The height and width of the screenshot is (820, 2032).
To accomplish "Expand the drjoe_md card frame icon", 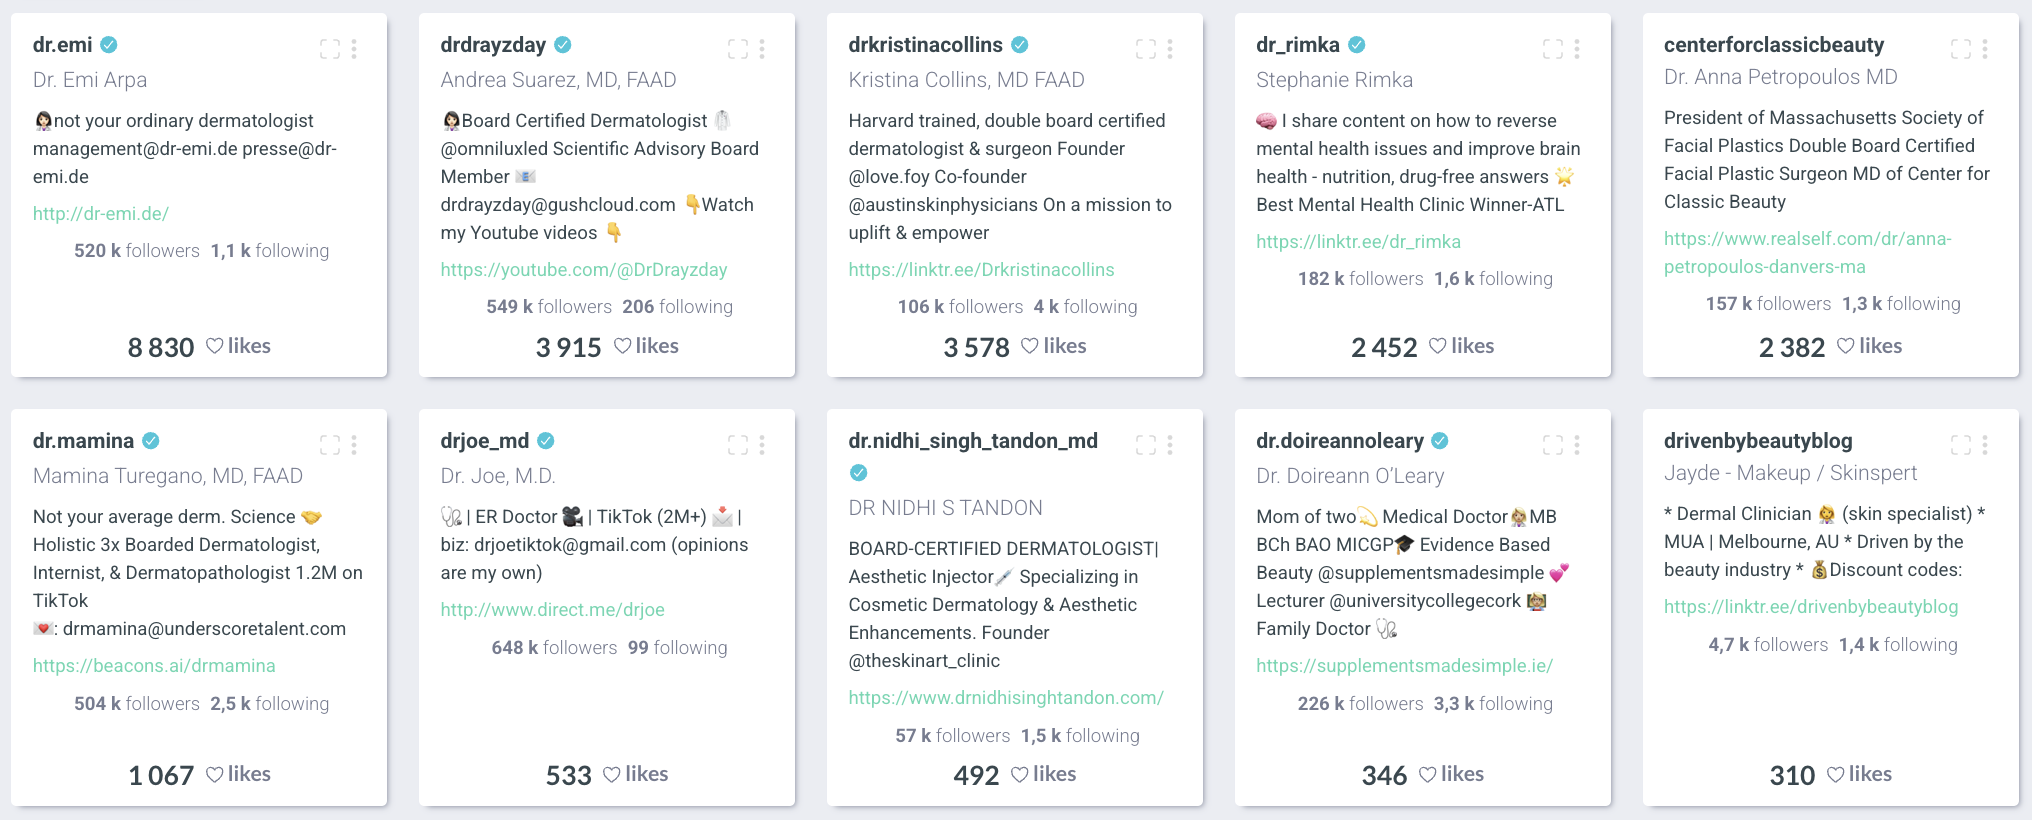I will 738,445.
